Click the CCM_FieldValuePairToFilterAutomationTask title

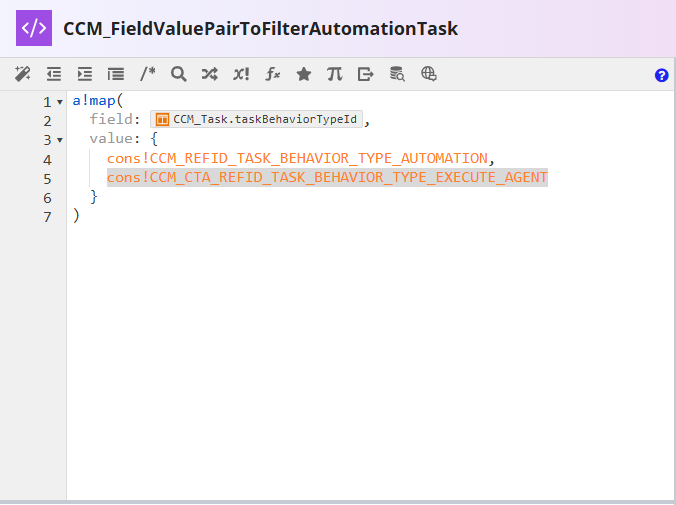[260, 29]
